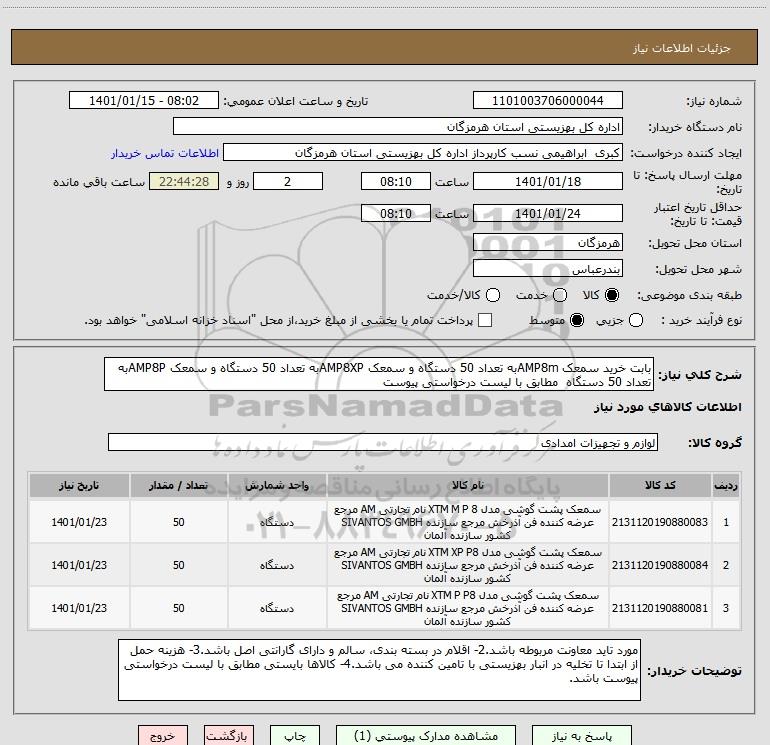
Task: Click the XTM XP P8 product name cell
Action: (468, 565)
